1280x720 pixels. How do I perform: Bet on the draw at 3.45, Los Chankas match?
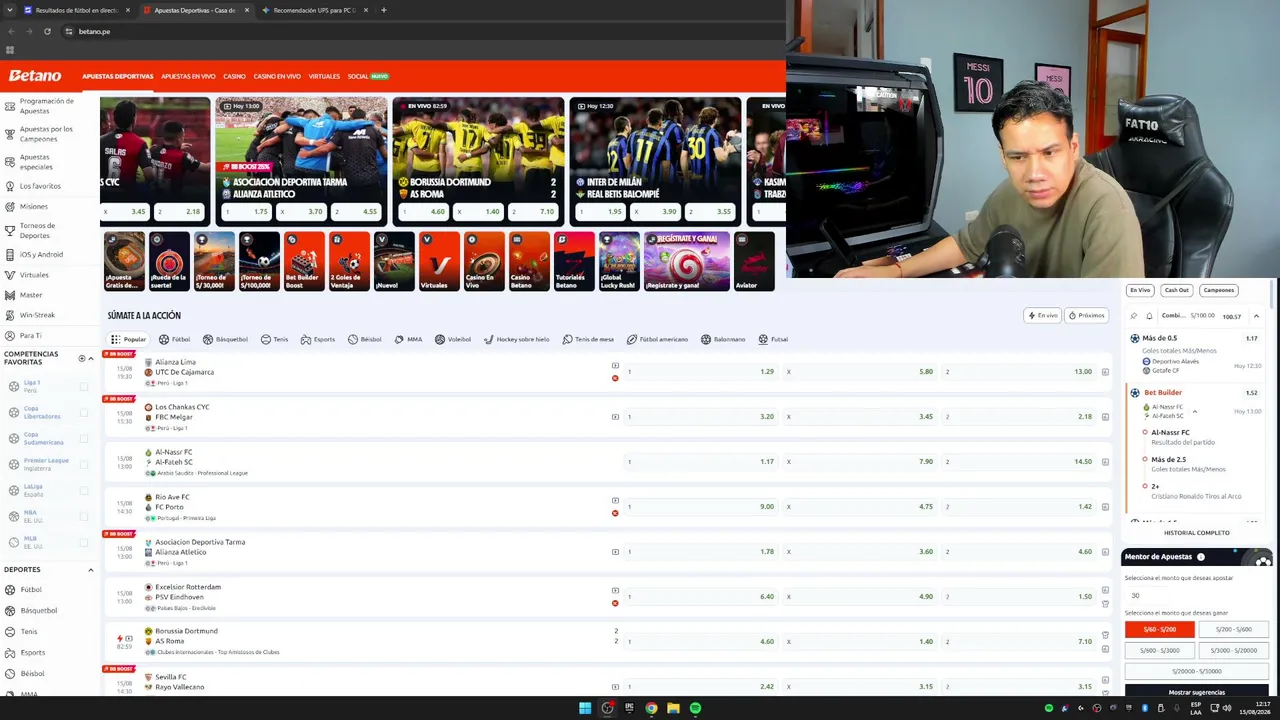coord(860,416)
